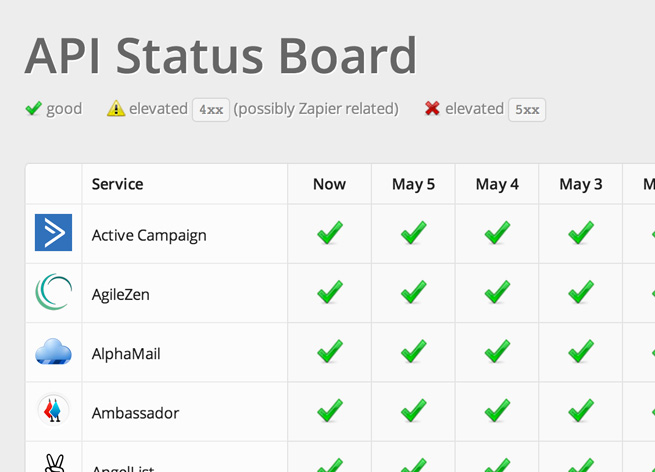Click the 4xx code badge
Viewport: 655px width, 472px height.
[x=211, y=110]
